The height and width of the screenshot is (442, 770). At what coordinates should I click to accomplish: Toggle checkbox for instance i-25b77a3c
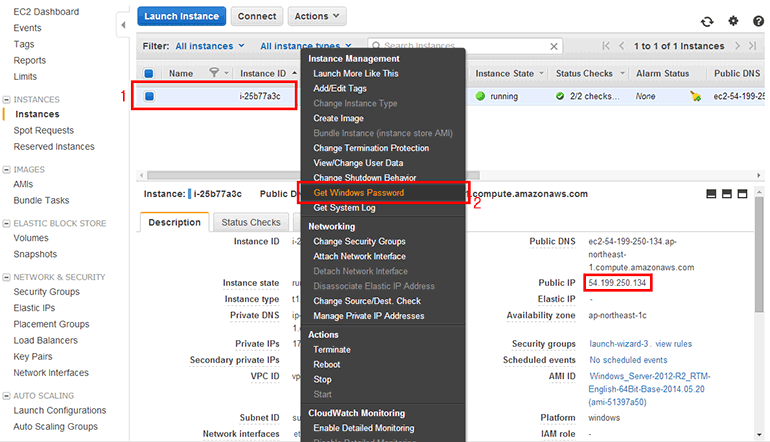click(149, 97)
